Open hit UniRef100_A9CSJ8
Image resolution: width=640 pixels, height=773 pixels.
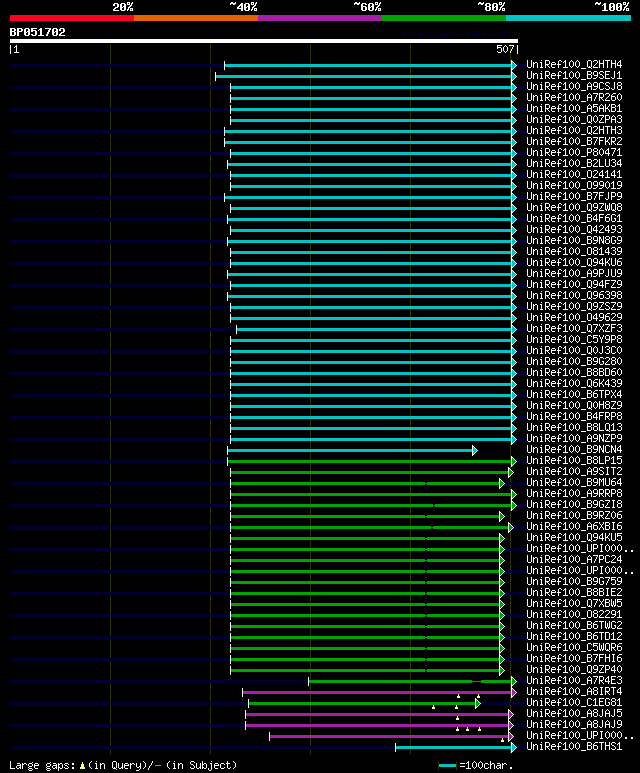tap(574, 86)
